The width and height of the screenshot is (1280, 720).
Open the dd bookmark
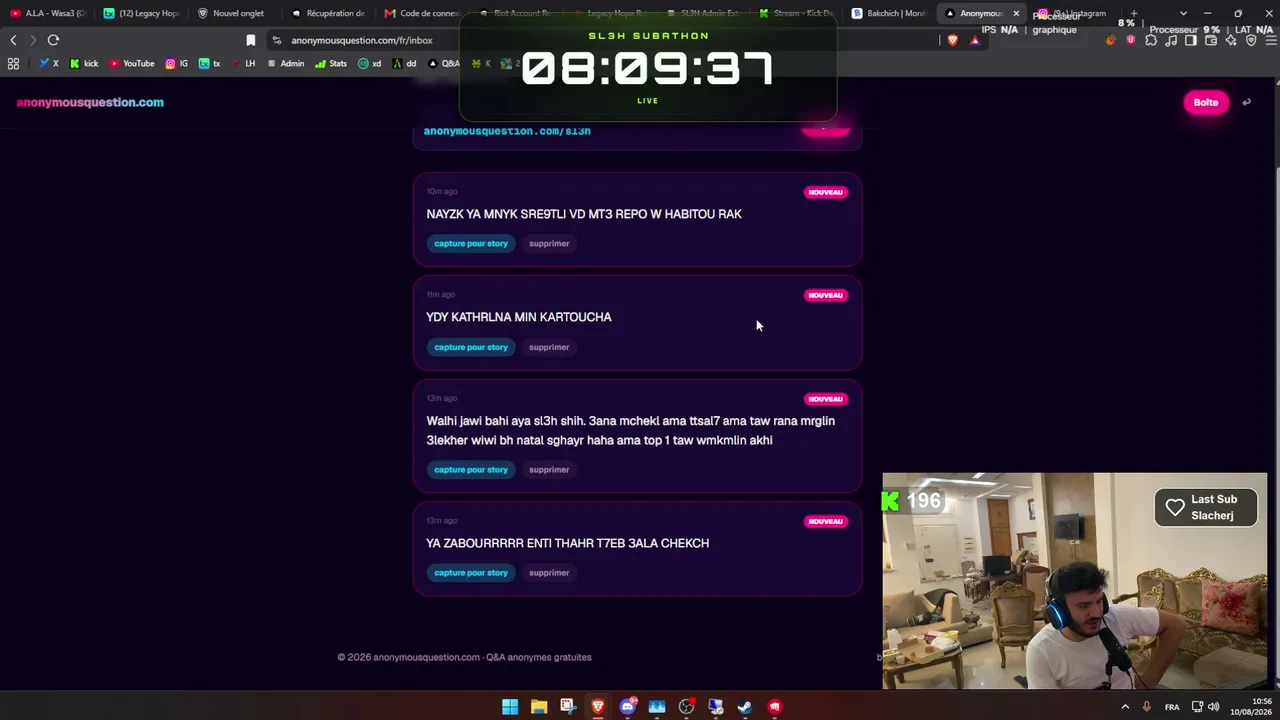coord(405,63)
